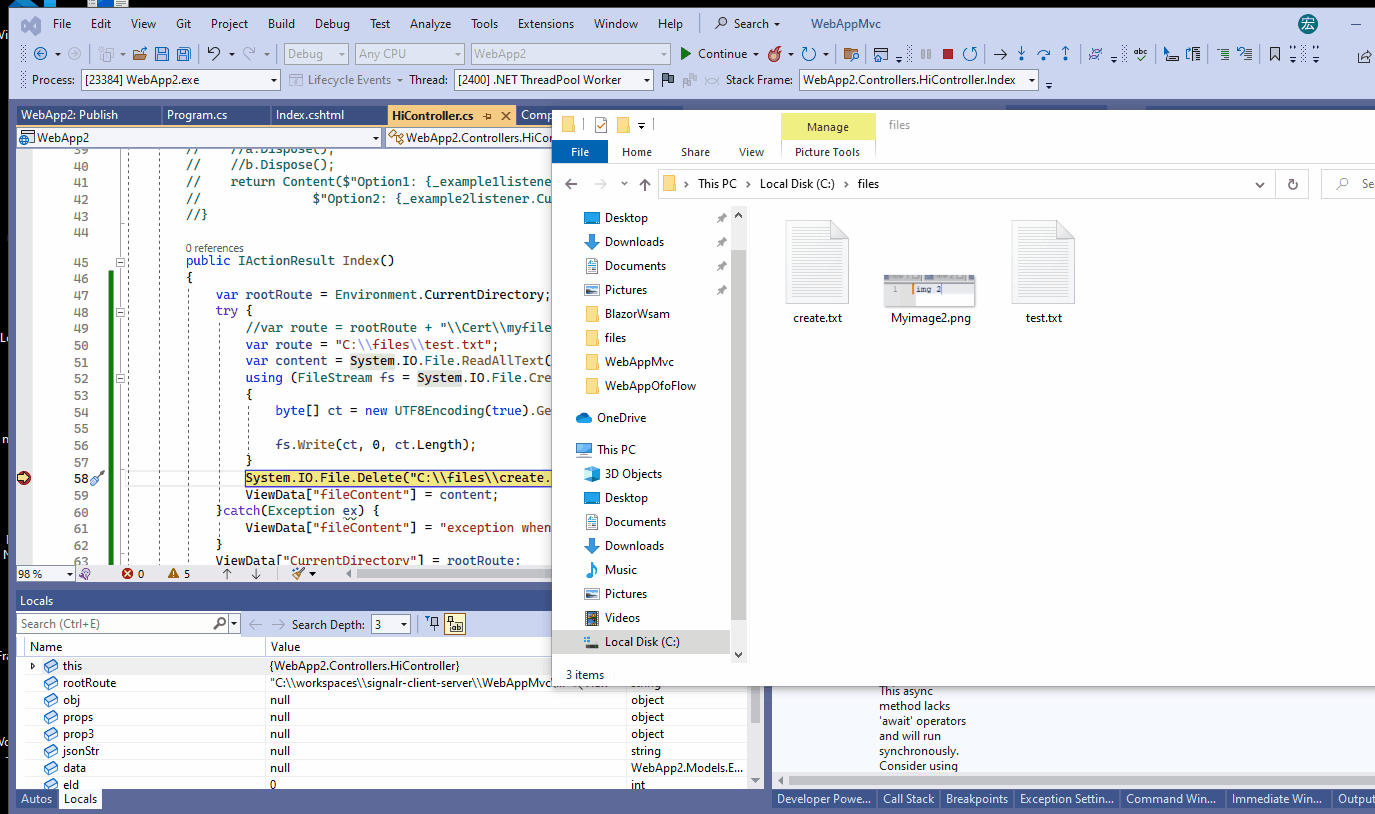Open the Any CPU platform dropdown

(x=410, y=54)
